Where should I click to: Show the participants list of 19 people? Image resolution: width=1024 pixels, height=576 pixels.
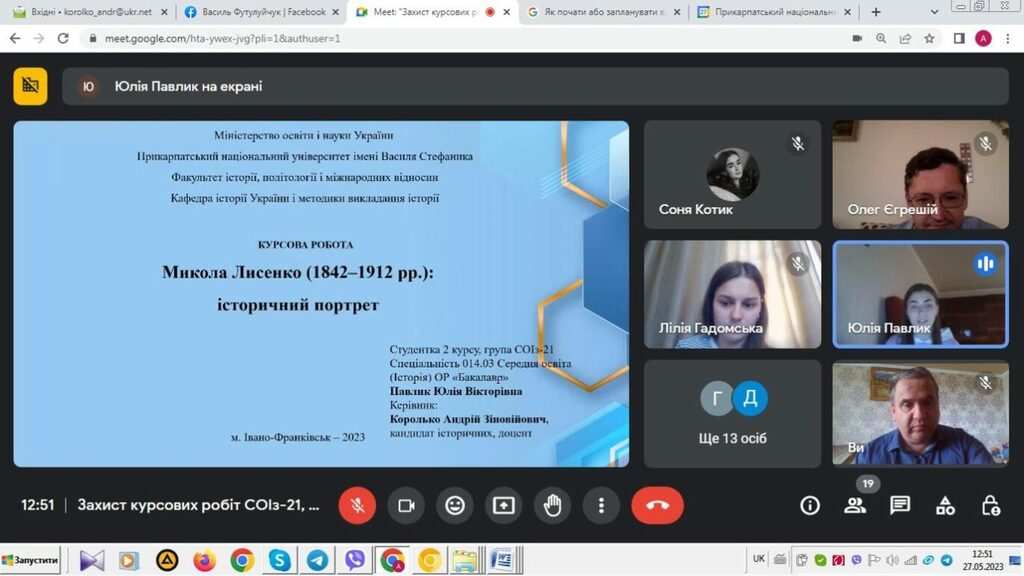(855, 505)
